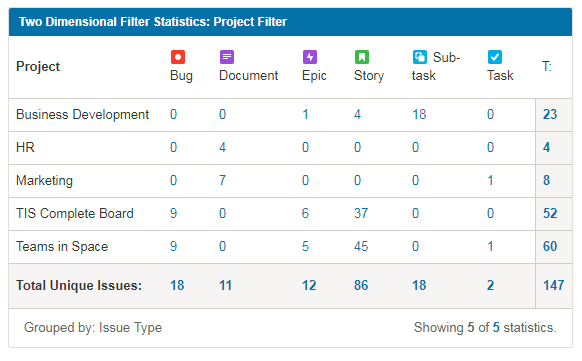Open Business Development Epic count 1

(305, 114)
